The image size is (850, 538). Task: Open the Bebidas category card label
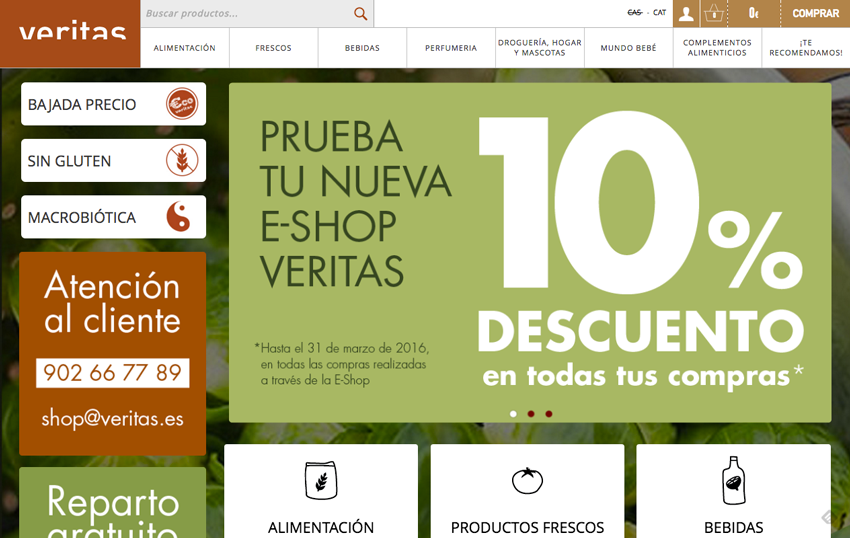click(733, 527)
